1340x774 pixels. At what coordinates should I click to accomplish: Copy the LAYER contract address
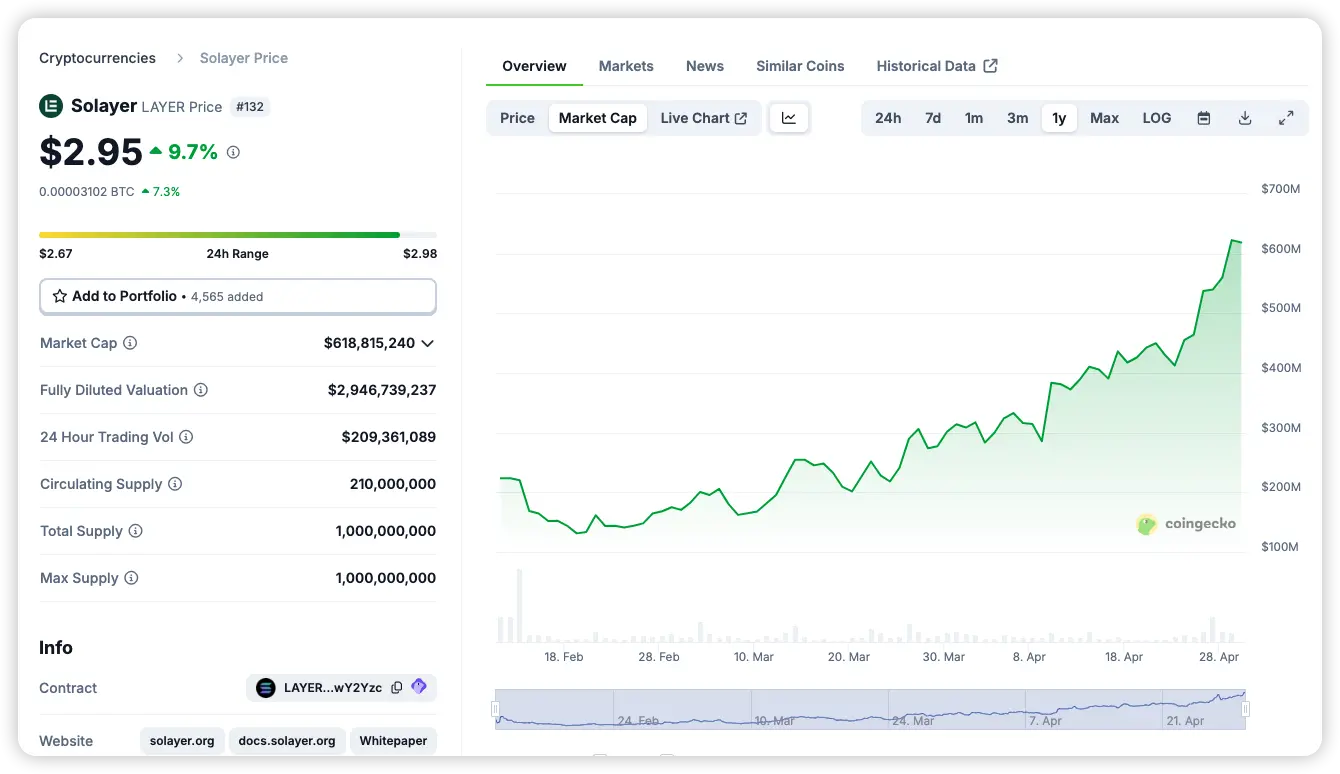coord(397,688)
